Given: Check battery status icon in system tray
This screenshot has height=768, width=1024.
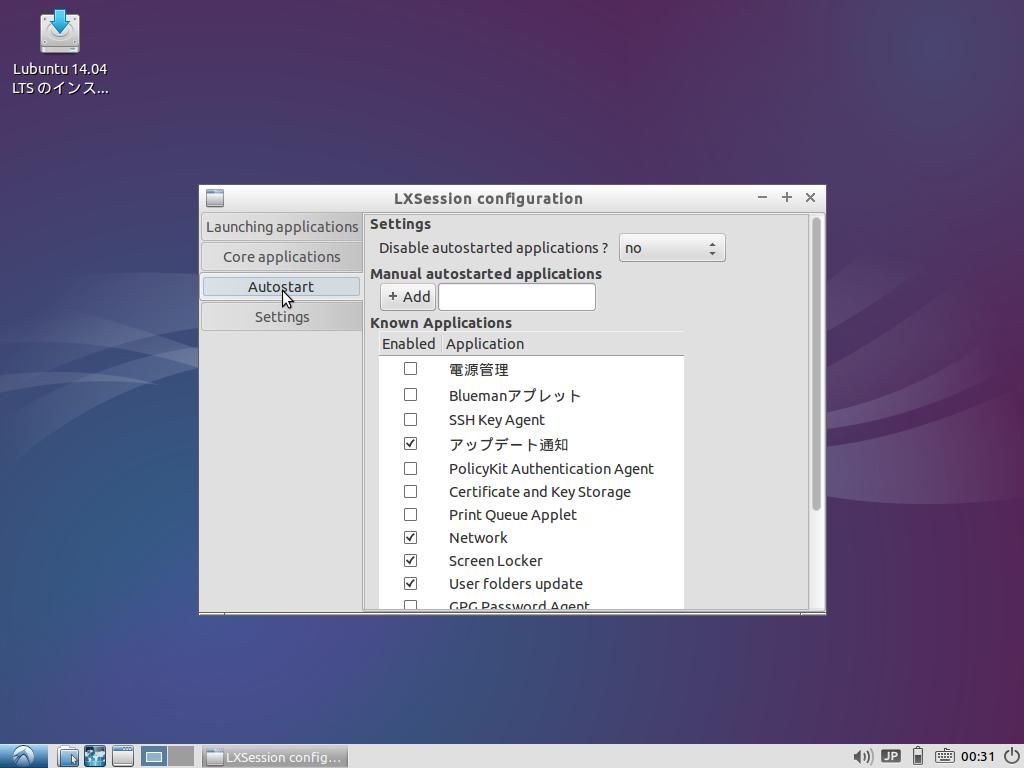Looking at the screenshot, I should [x=916, y=757].
